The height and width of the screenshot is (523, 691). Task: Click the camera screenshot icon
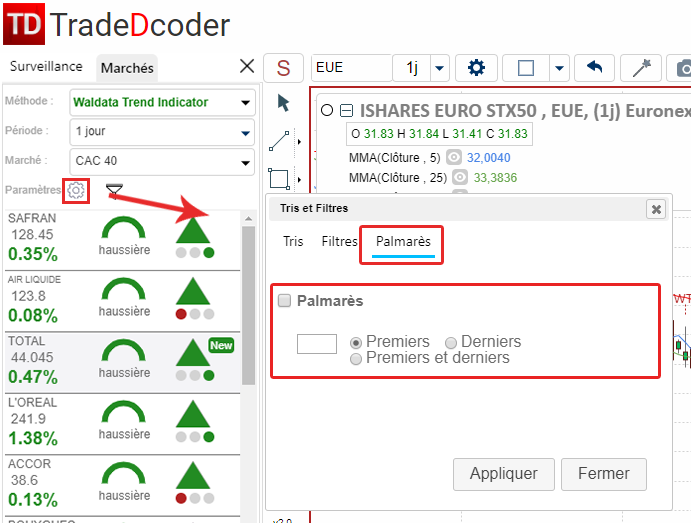click(681, 68)
